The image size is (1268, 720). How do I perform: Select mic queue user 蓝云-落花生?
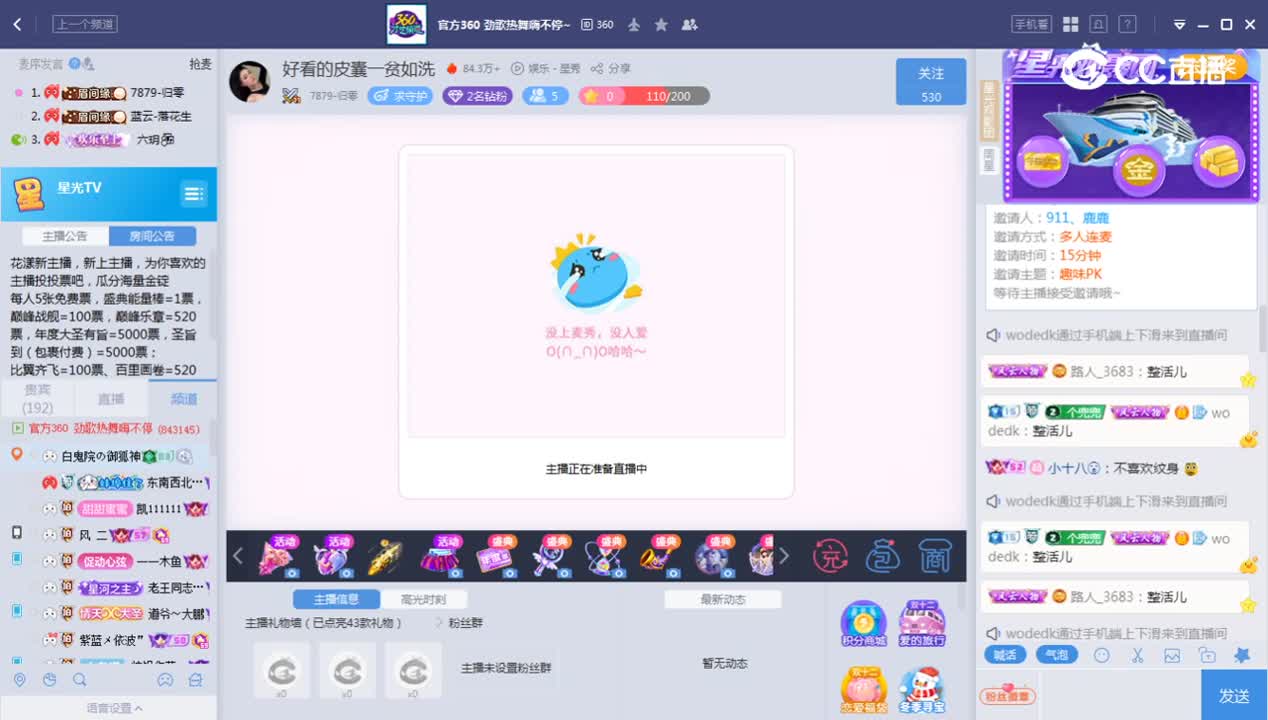160,116
